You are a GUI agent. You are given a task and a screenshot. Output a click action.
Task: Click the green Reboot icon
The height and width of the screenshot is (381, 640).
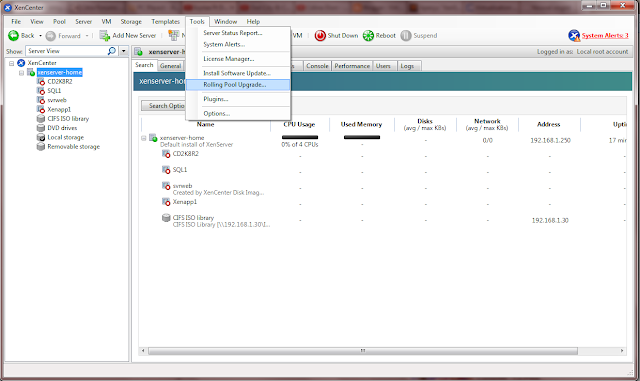point(368,36)
